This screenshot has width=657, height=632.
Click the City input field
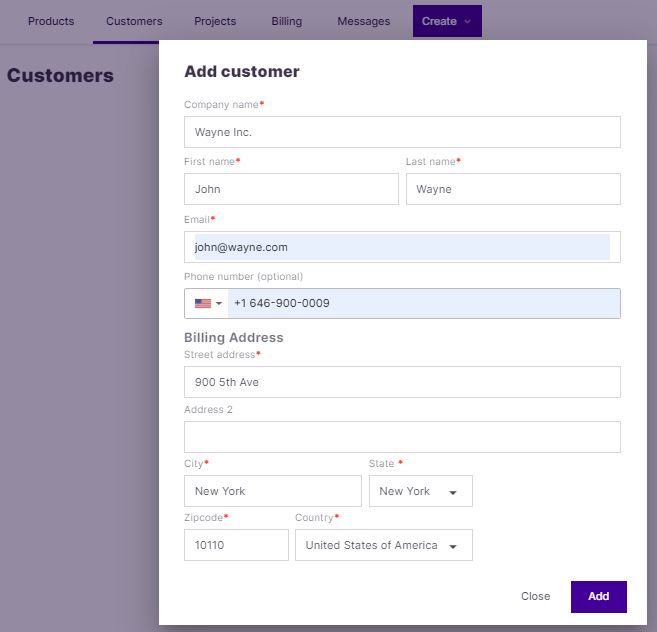click(x=272, y=491)
